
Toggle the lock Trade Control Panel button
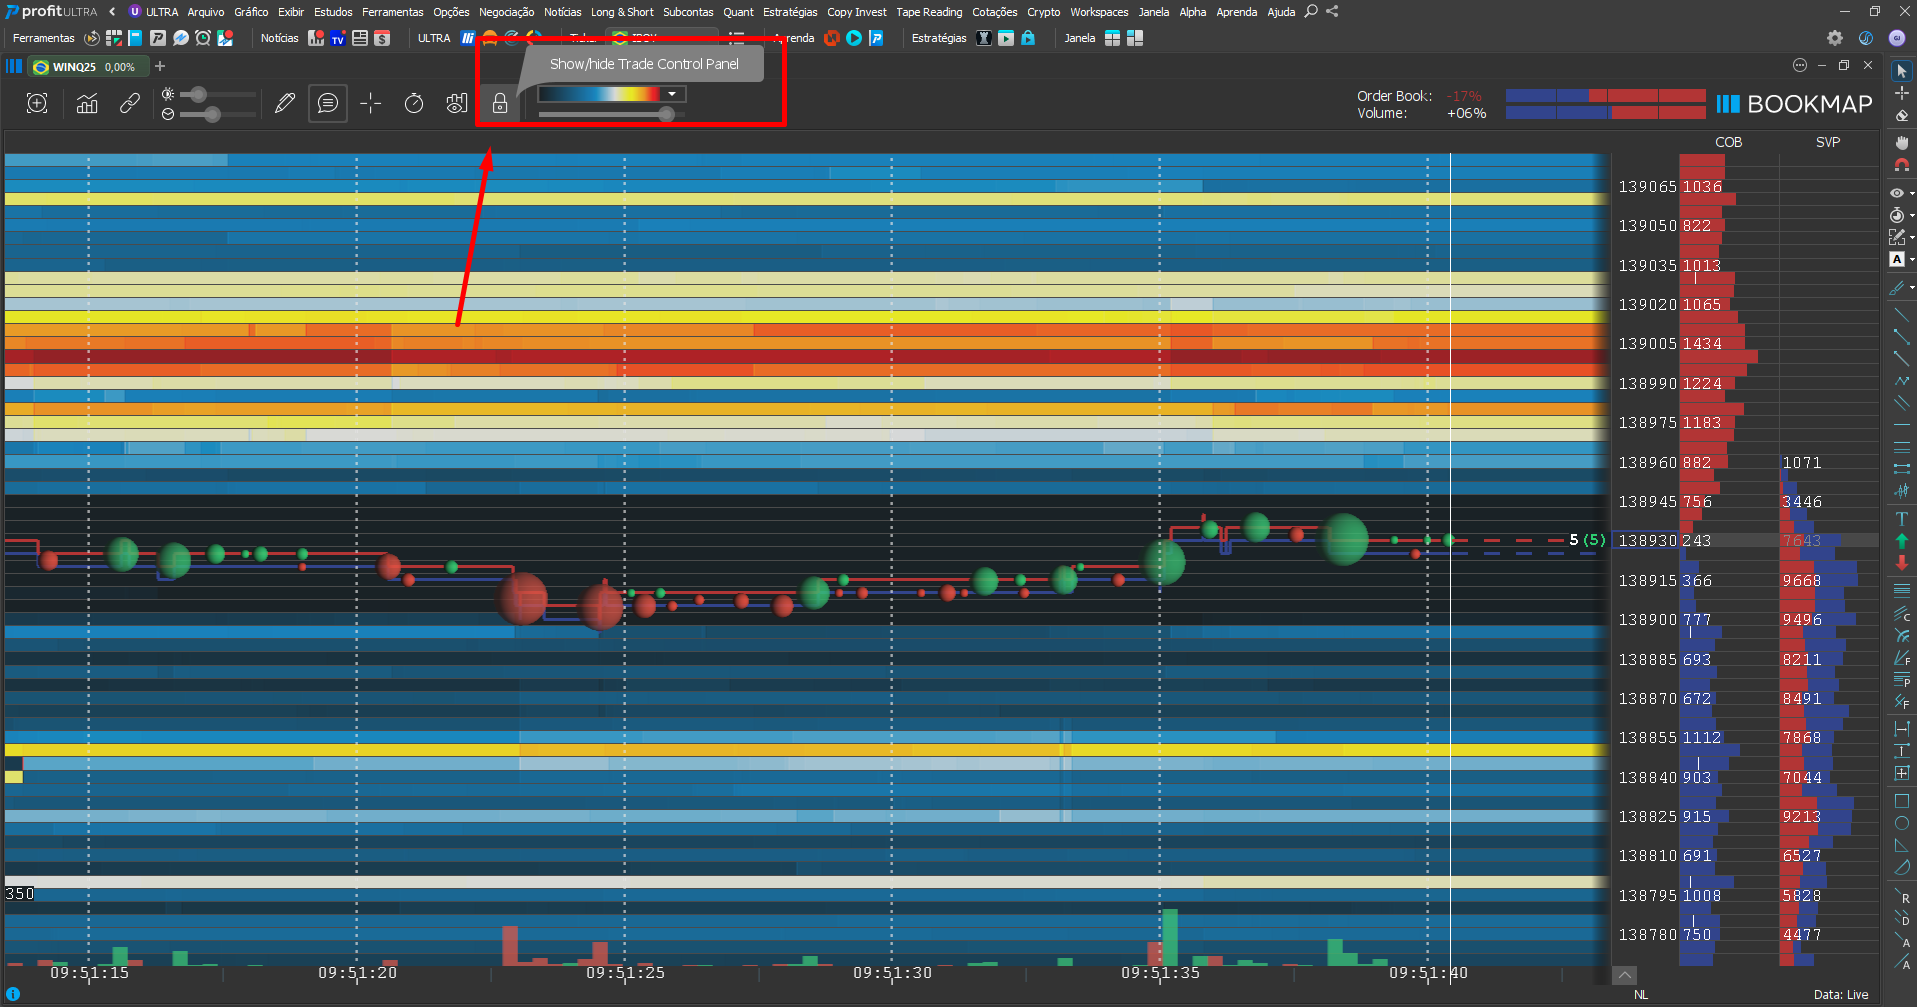(500, 103)
